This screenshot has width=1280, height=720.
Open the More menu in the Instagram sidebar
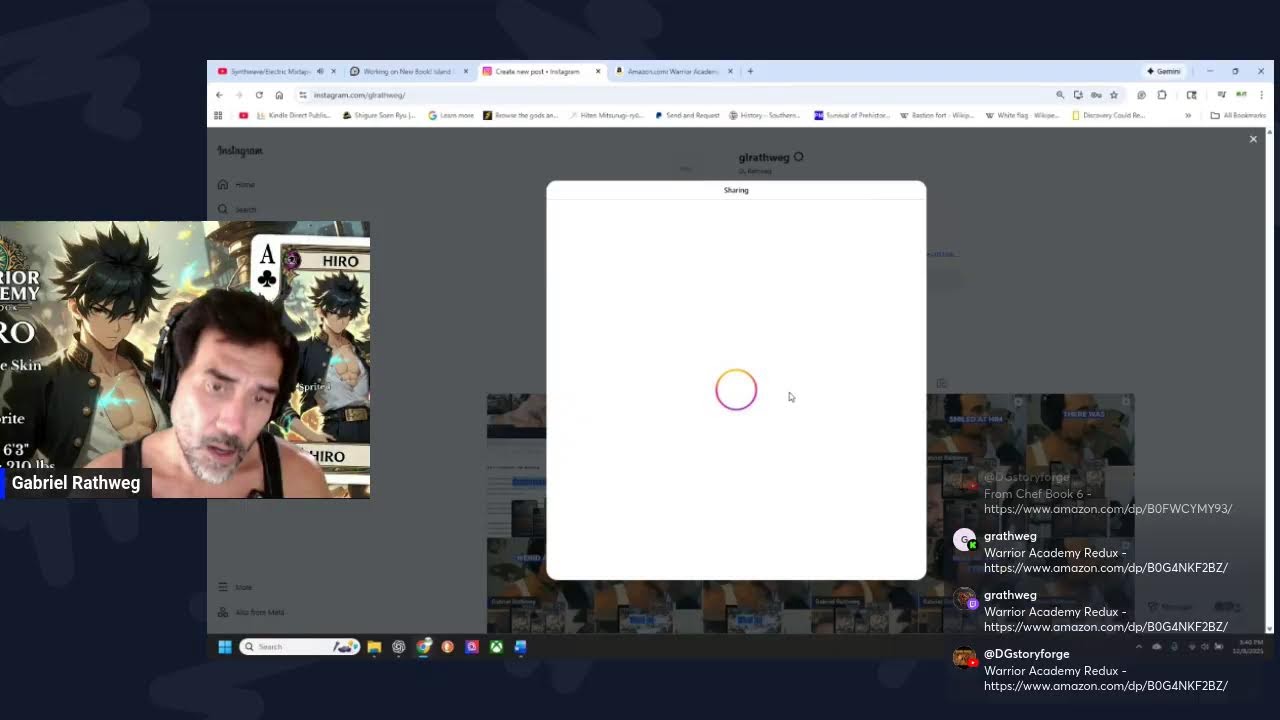[235, 587]
